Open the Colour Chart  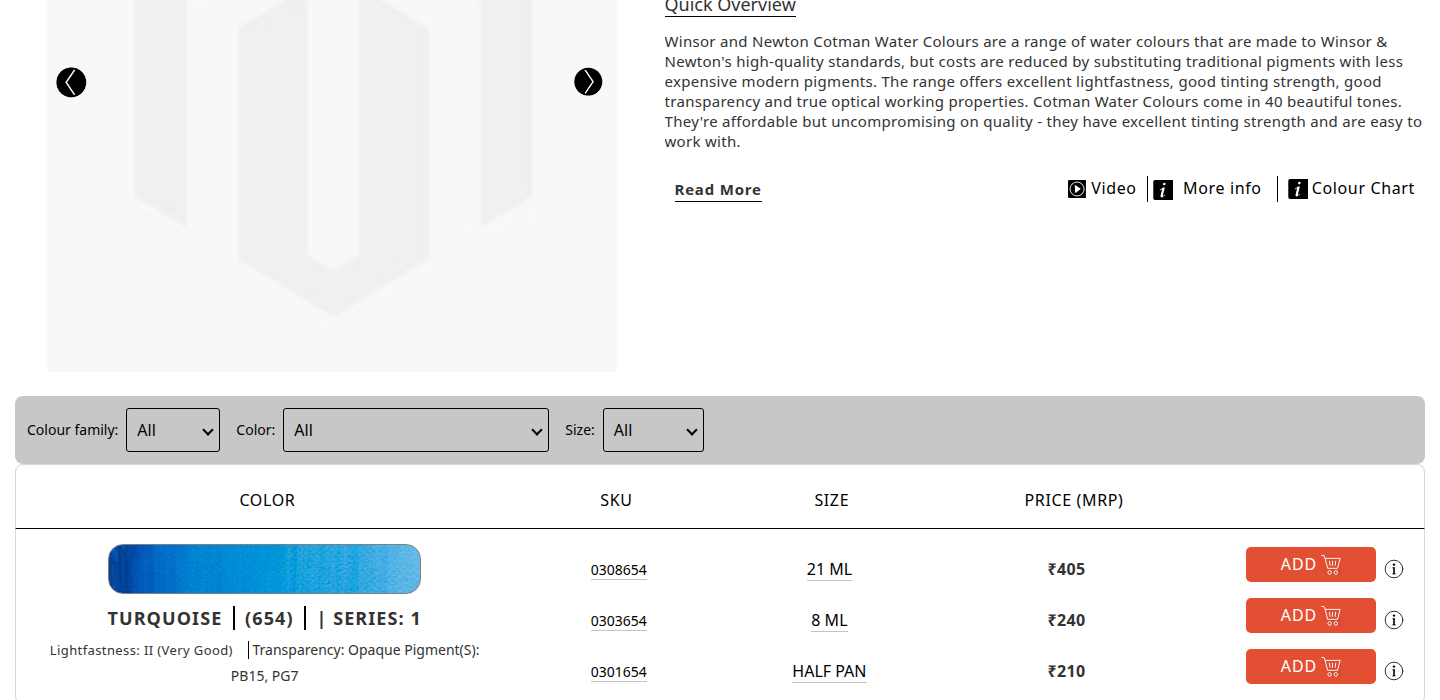1351,189
